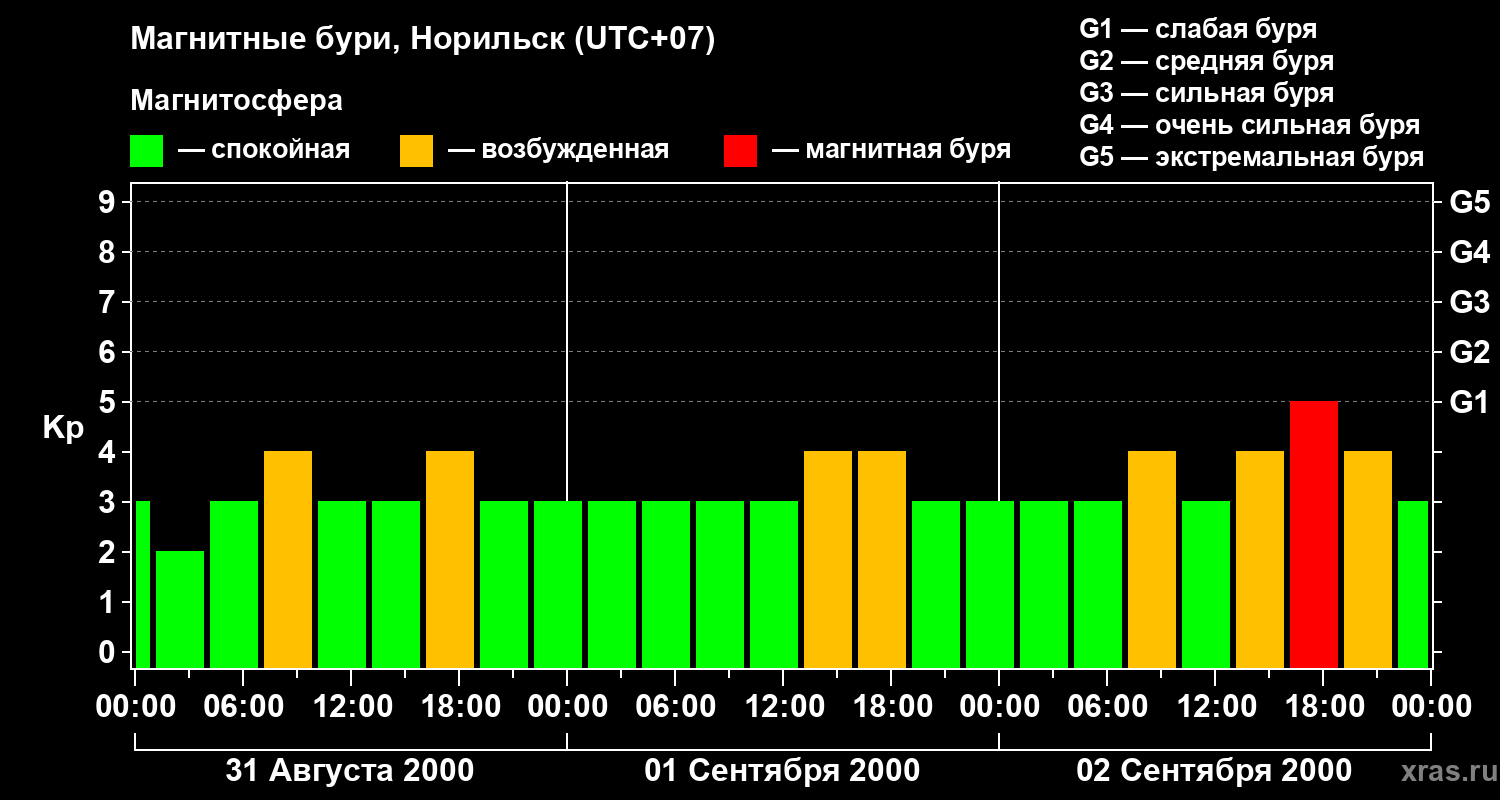
Task: Select the chart title 'Магнитные бури, Норильск (UTC+07)'
Action: tap(423, 40)
